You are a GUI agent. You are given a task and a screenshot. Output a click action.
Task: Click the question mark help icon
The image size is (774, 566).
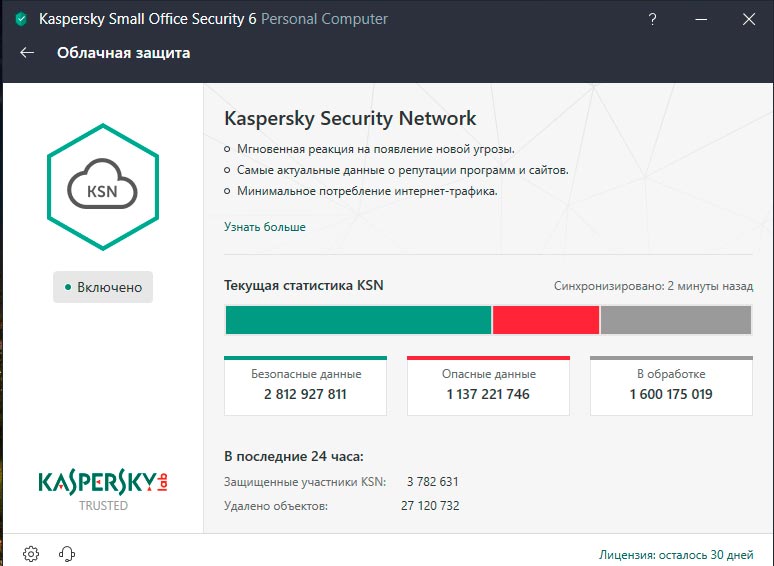coord(653,19)
